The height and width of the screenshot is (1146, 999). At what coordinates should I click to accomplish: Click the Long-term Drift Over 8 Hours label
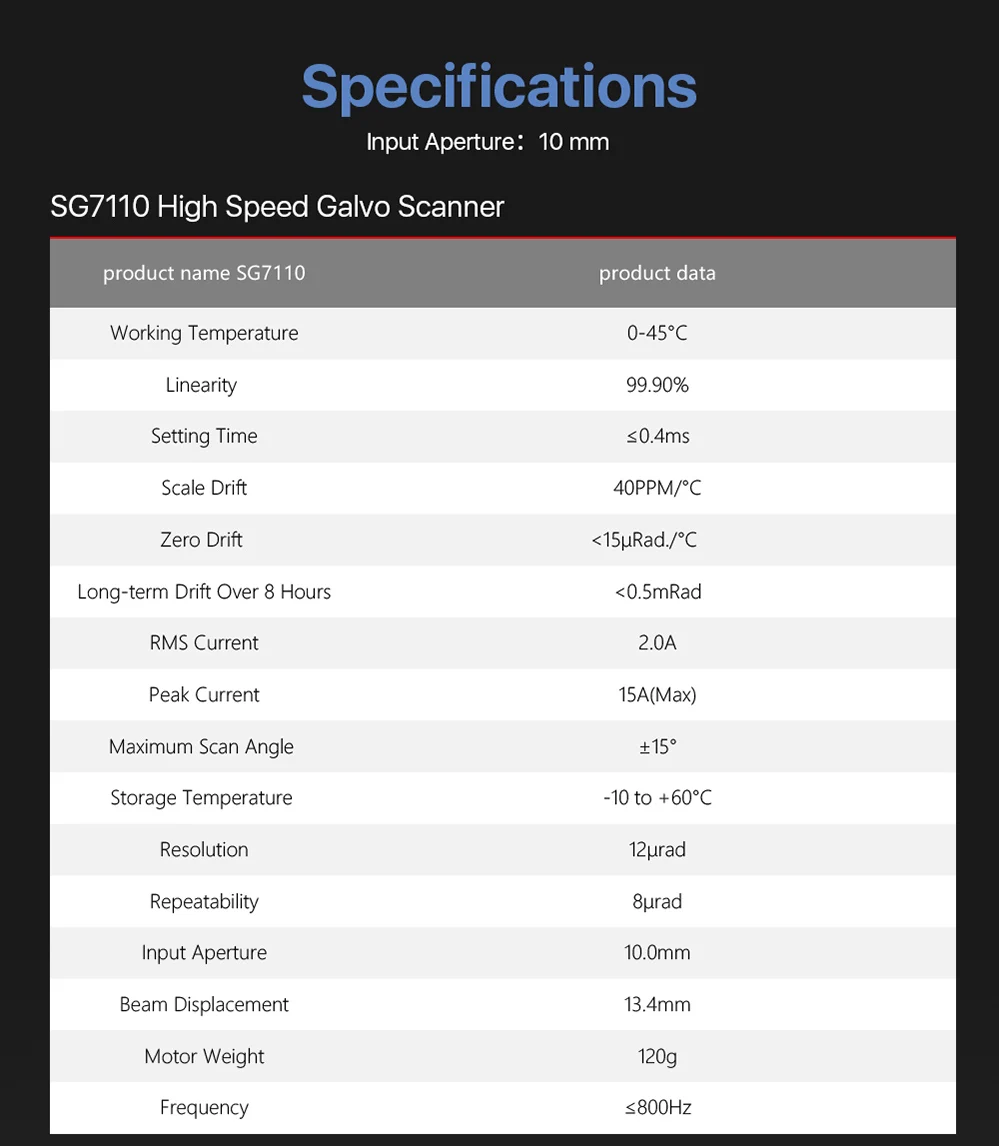(204, 592)
